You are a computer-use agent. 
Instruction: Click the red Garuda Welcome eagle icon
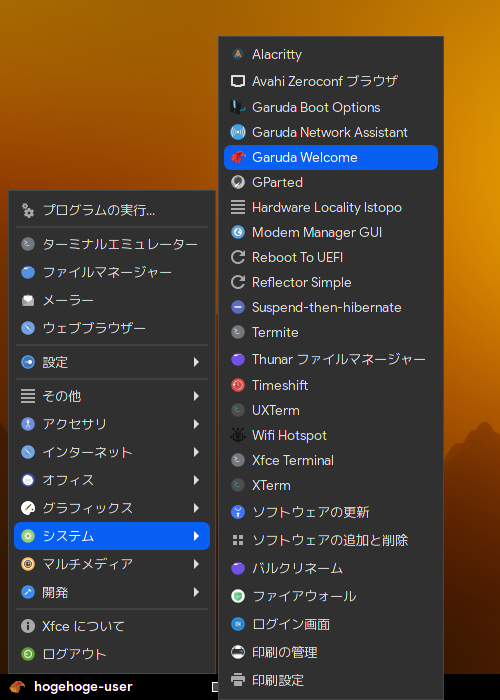click(238, 157)
